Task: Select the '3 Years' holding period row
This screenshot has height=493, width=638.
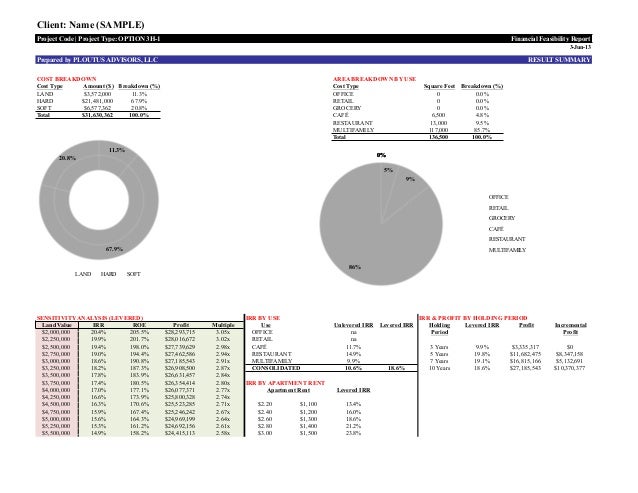Action: [x=439, y=347]
